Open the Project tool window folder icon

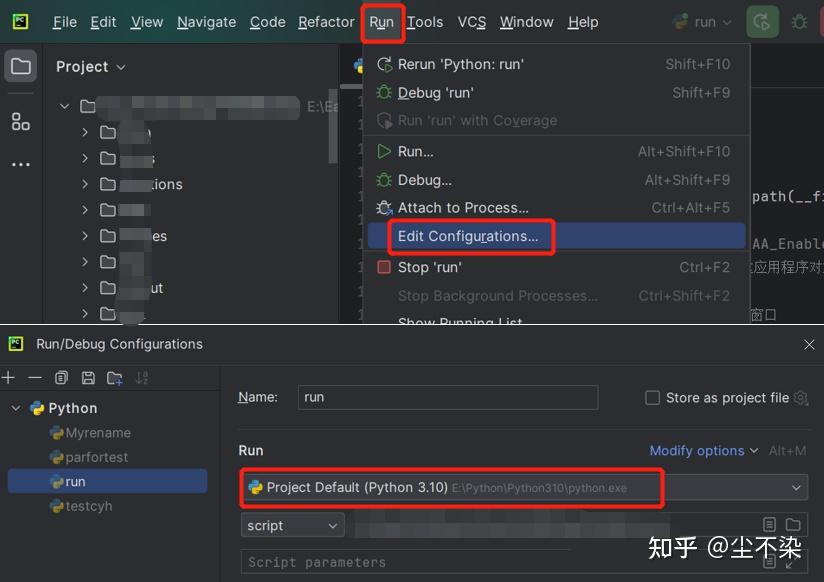(x=20, y=66)
